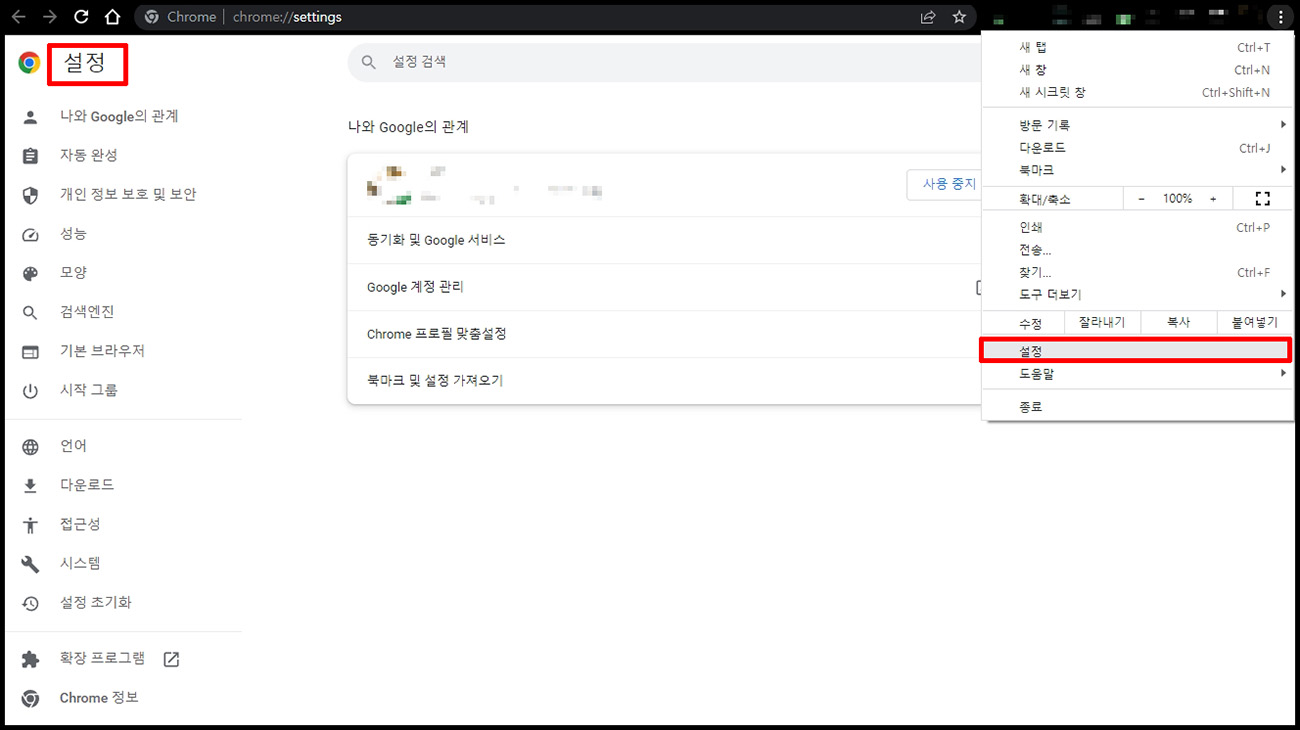This screenshot has height=730, width=1300.
Task: Select the search icon for 검색엔진
Action: tap(30, 312)
